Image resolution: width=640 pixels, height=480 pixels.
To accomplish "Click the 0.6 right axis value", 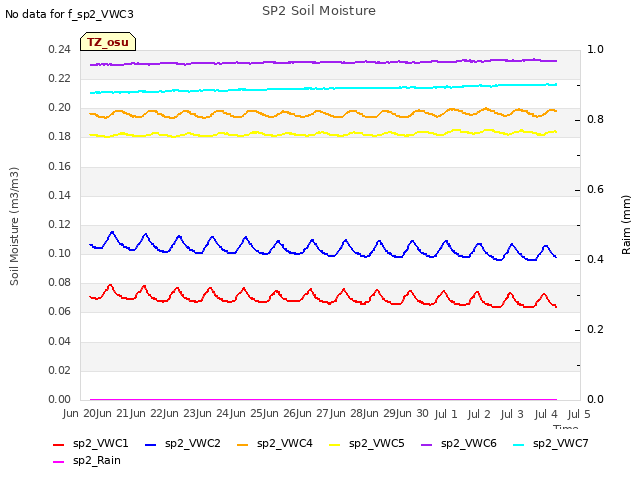I will click(595, 189).
